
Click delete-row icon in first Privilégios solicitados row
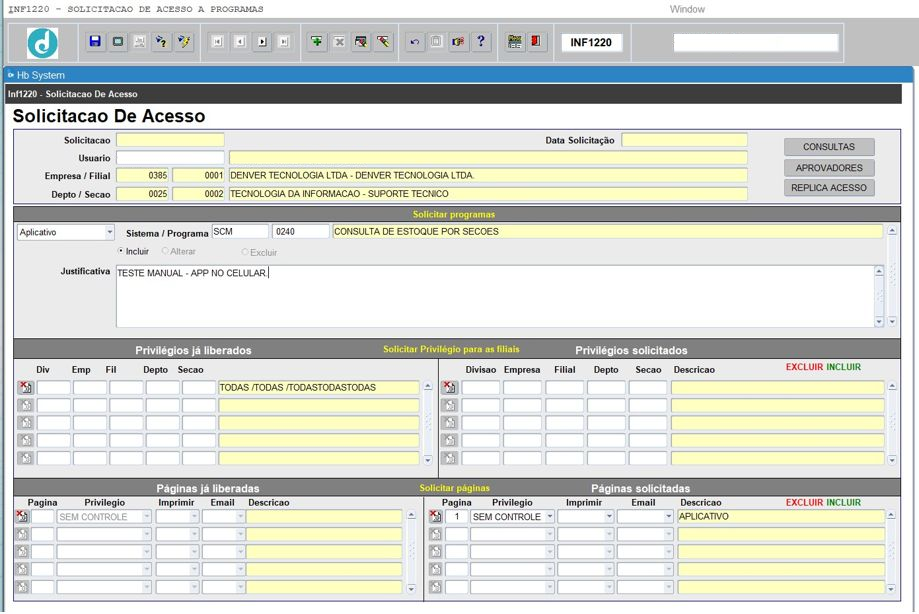450,387
